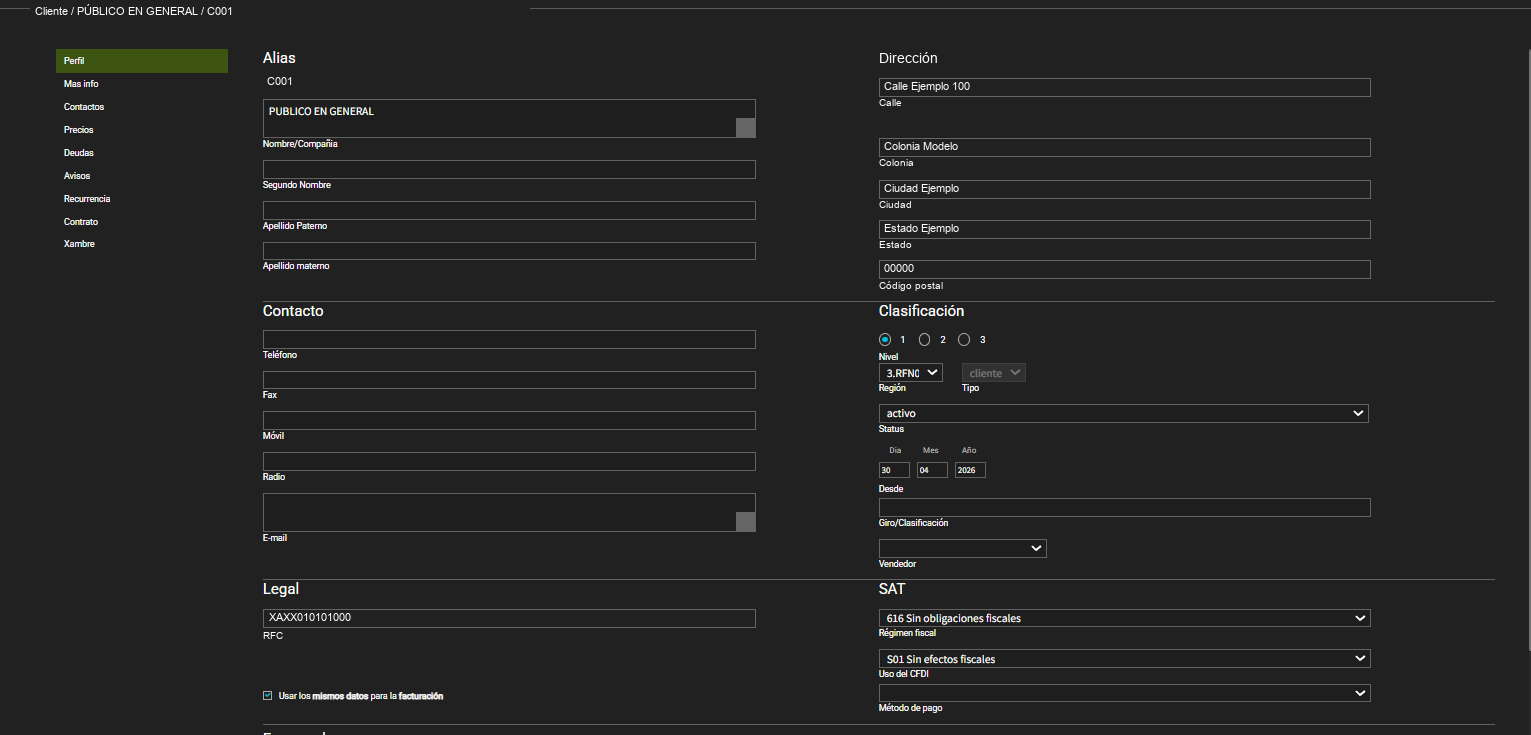Open the Tipo dropdown showing cliente
This screenshot has width=1531, height=735.
coord(994,373)
